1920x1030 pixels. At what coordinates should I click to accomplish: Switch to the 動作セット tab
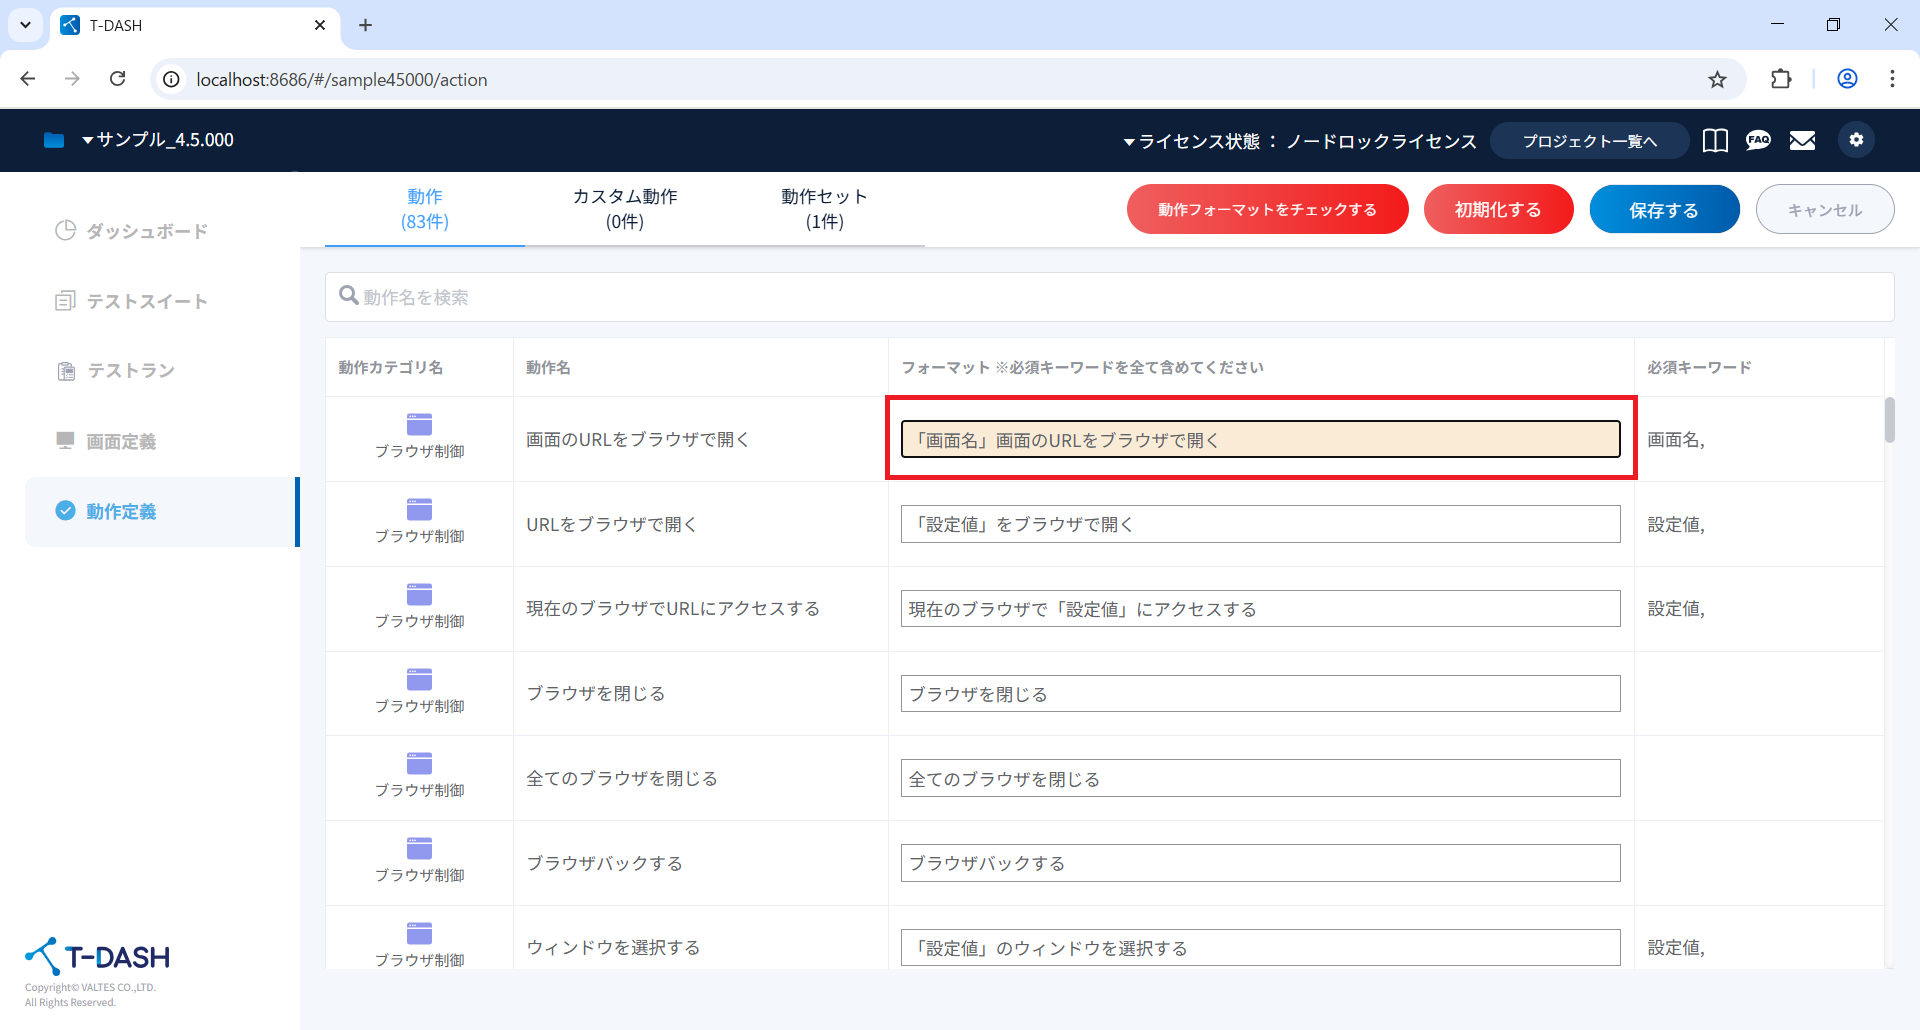824,209
